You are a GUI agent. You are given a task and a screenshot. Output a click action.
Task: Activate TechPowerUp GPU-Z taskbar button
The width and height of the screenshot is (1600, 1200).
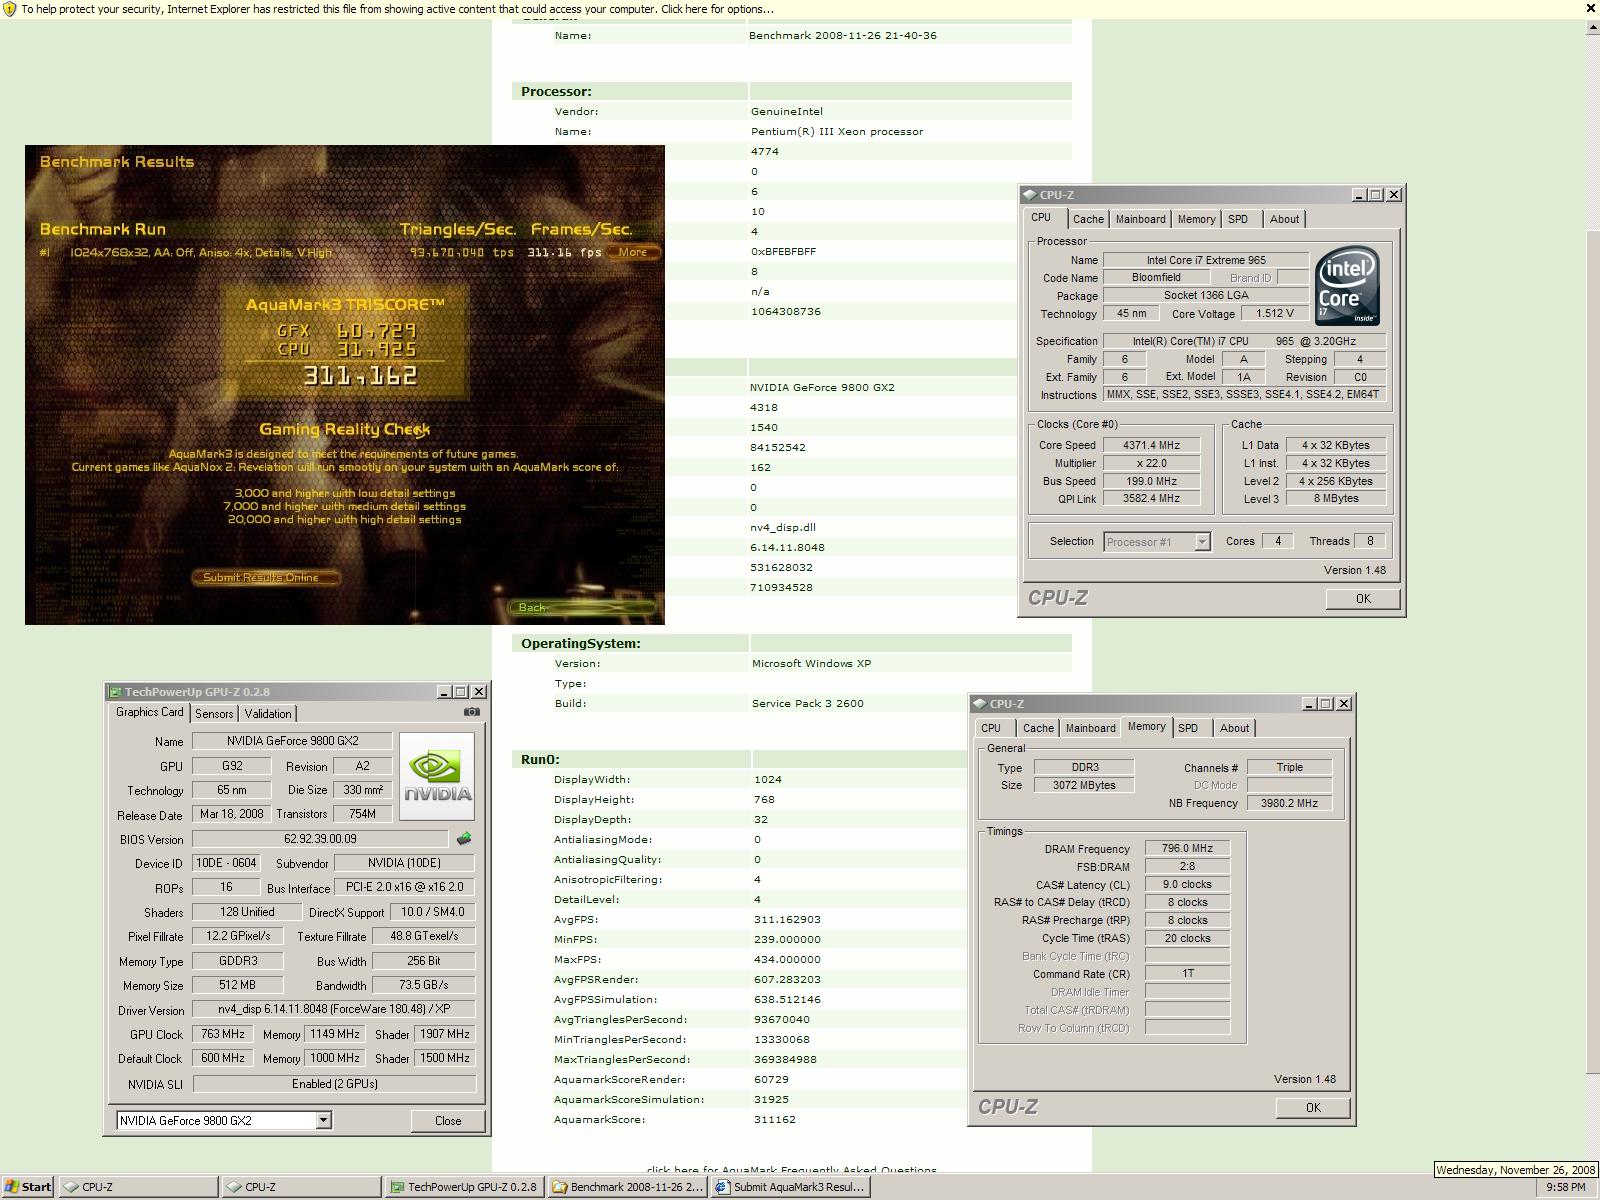pyautogui.click(x=463, y=1187)
